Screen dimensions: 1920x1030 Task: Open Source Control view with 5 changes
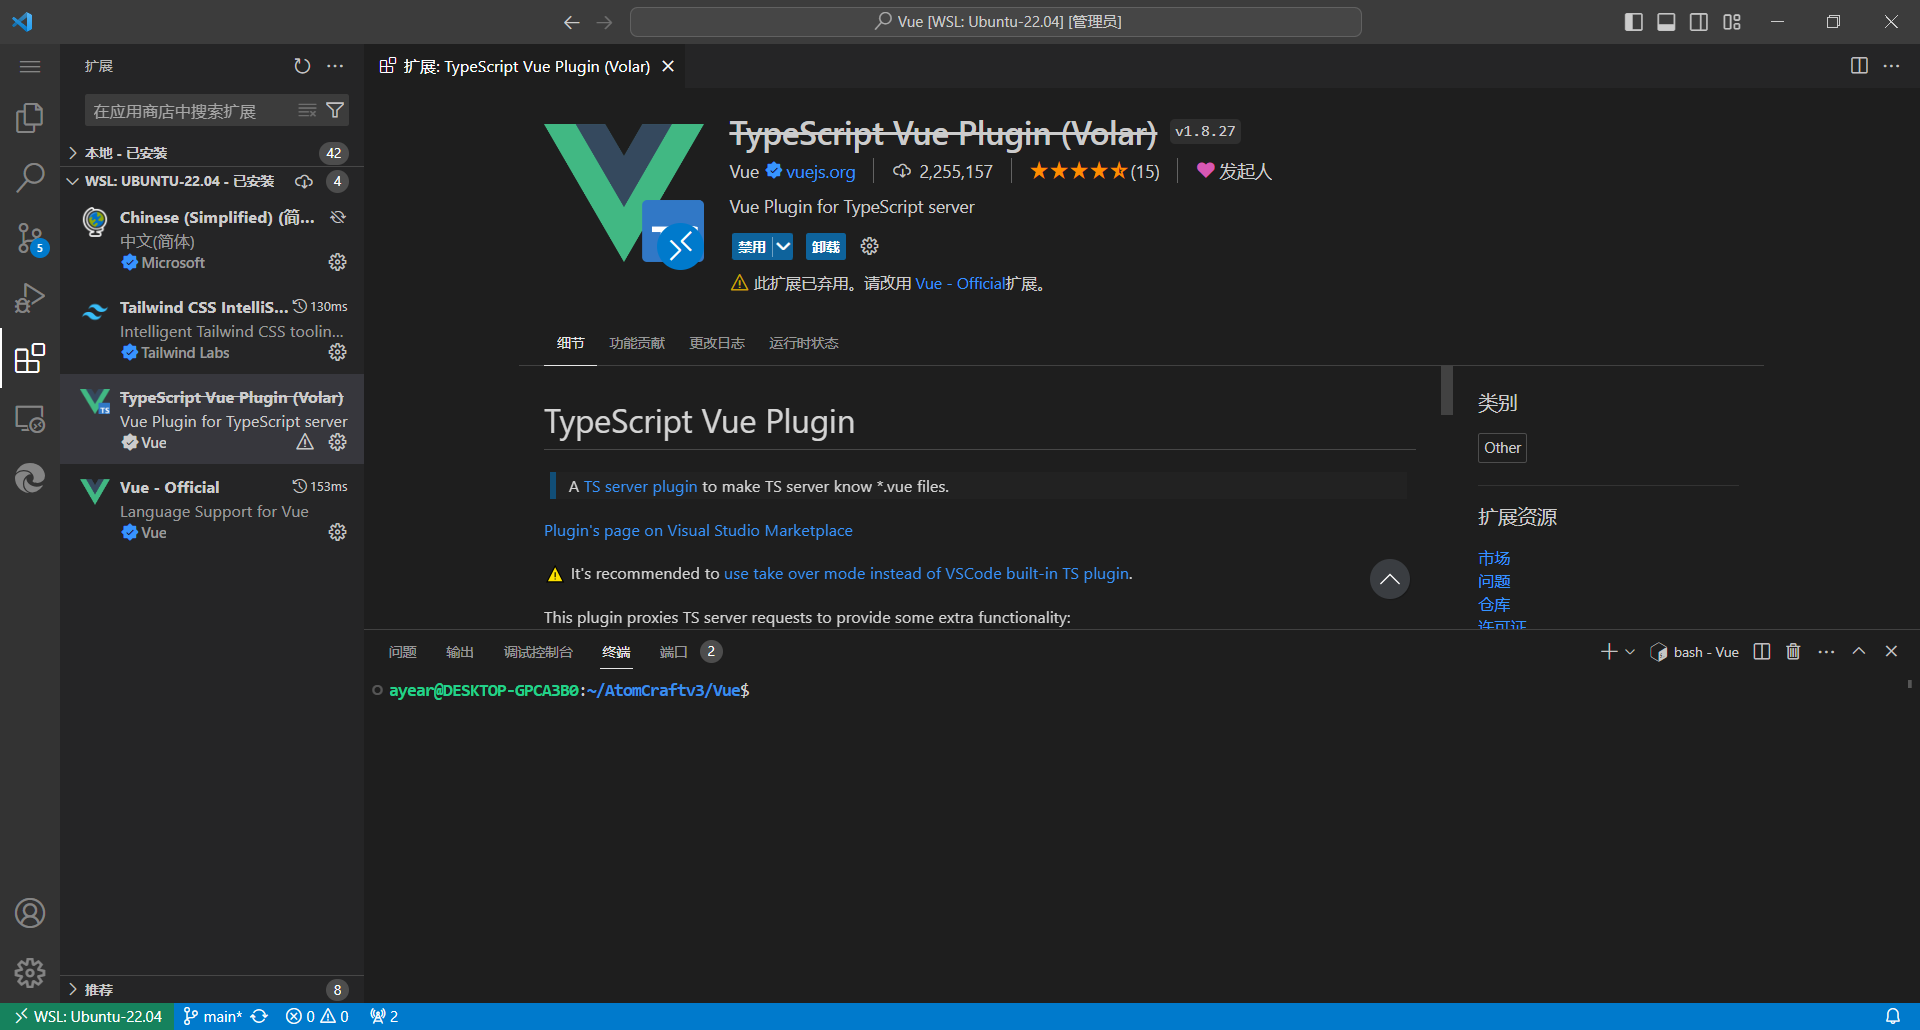click(x=30, y=238)
